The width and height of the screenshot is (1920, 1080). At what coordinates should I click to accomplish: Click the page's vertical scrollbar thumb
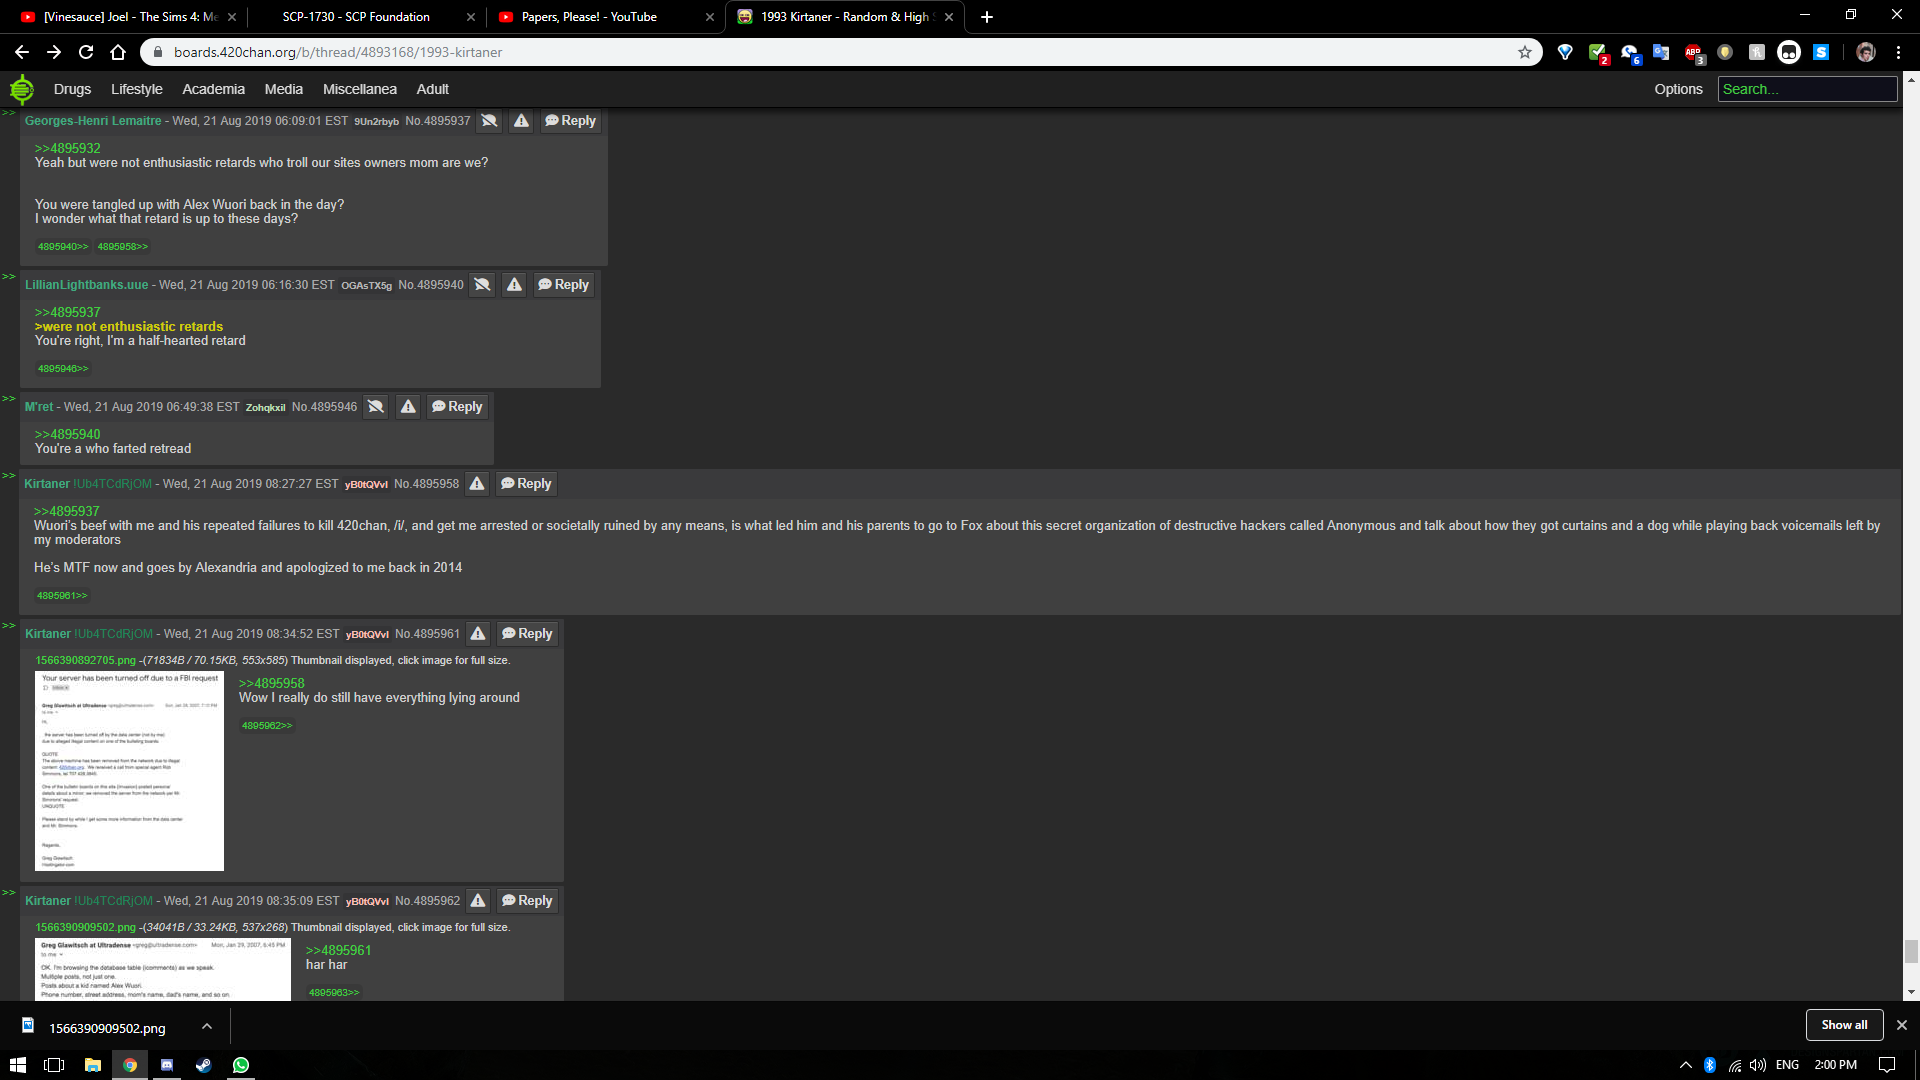[1911, 950]
